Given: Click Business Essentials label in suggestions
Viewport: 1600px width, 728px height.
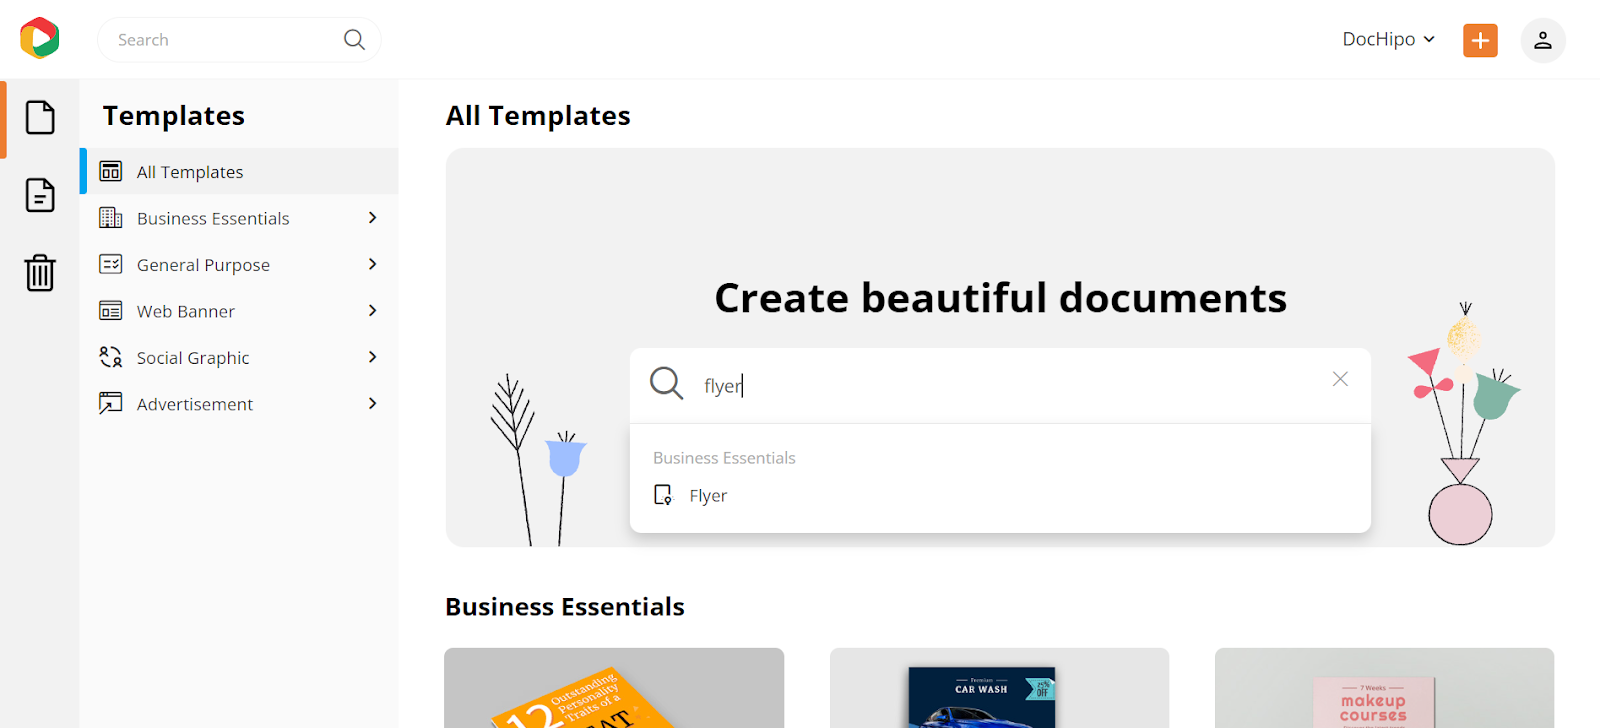Looking at the screenshot, I should (x=724, y=458).
